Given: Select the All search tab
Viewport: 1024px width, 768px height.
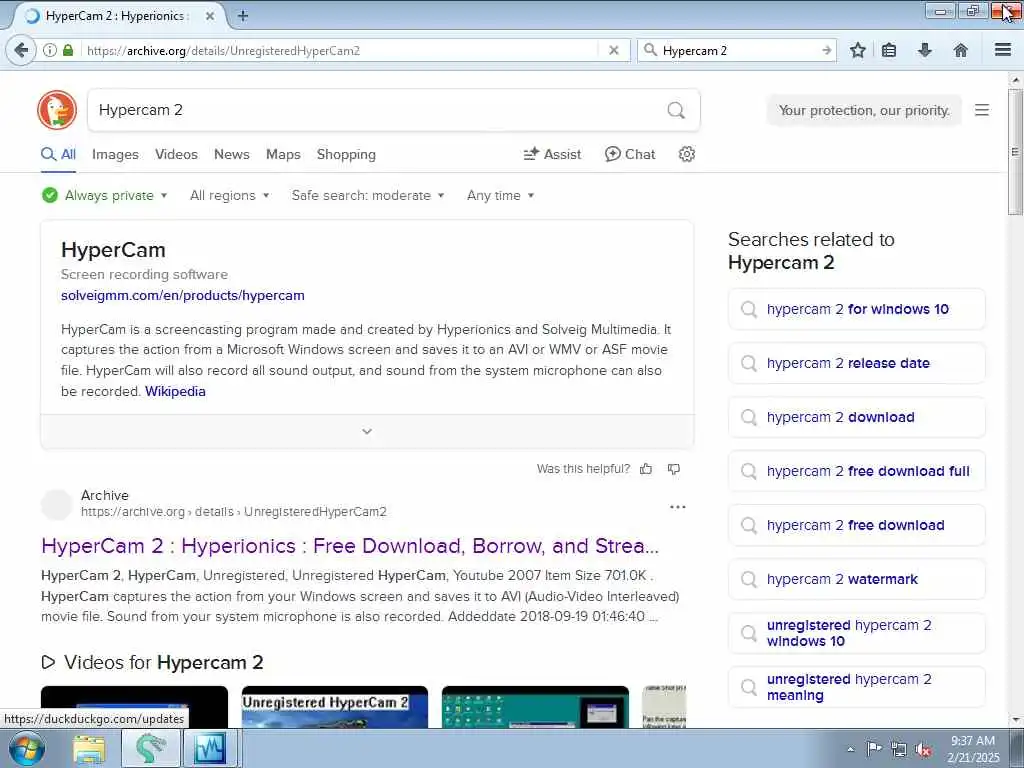Looking at the screenshot, I should coord(59,154).
